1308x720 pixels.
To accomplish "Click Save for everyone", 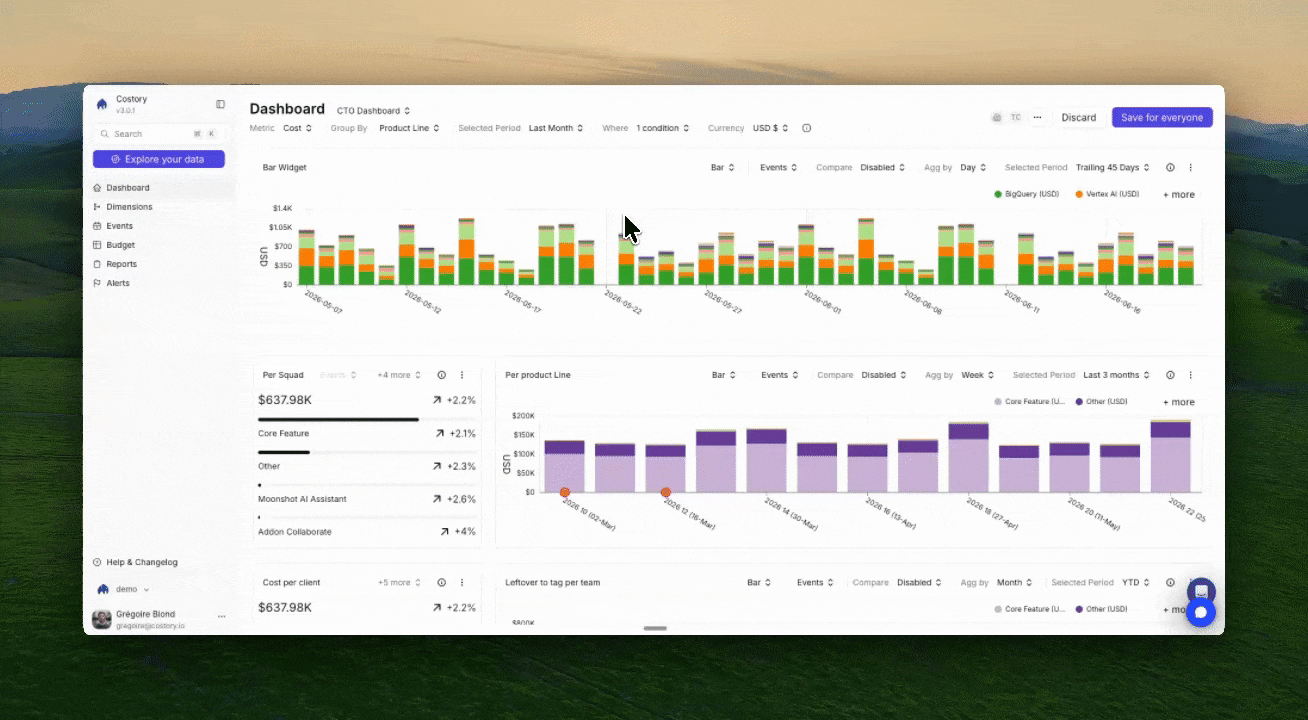I will [1162, 118].
